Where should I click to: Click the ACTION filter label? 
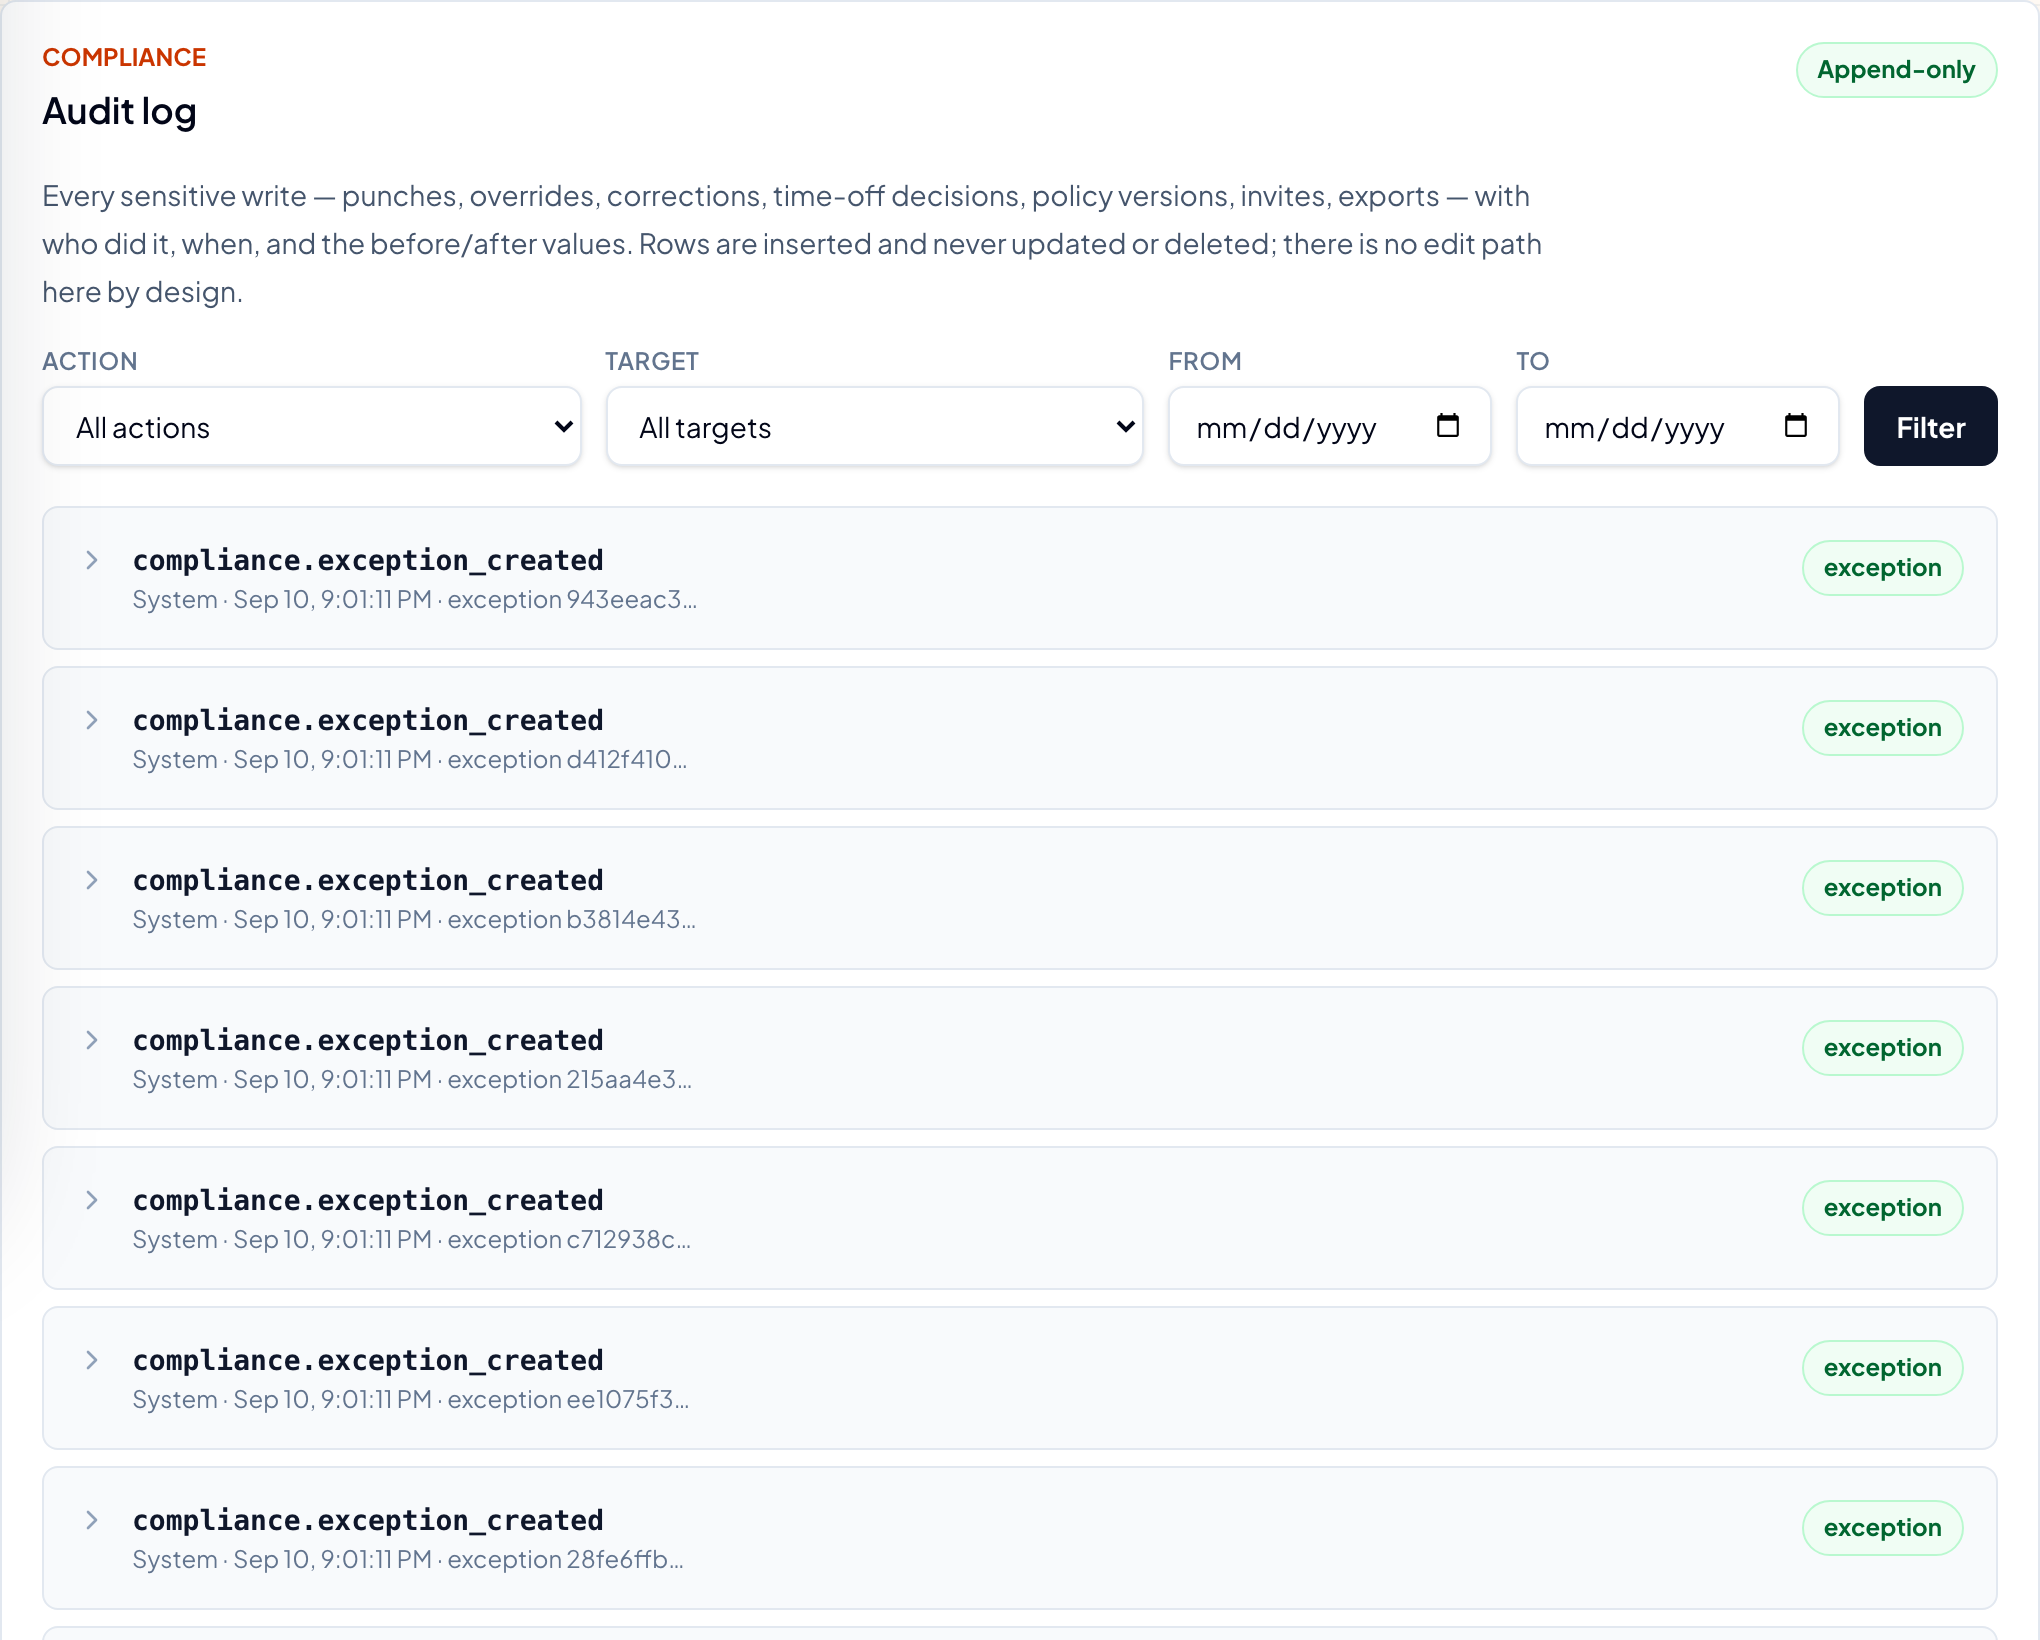pyautogui.click(x=90, y=361)
